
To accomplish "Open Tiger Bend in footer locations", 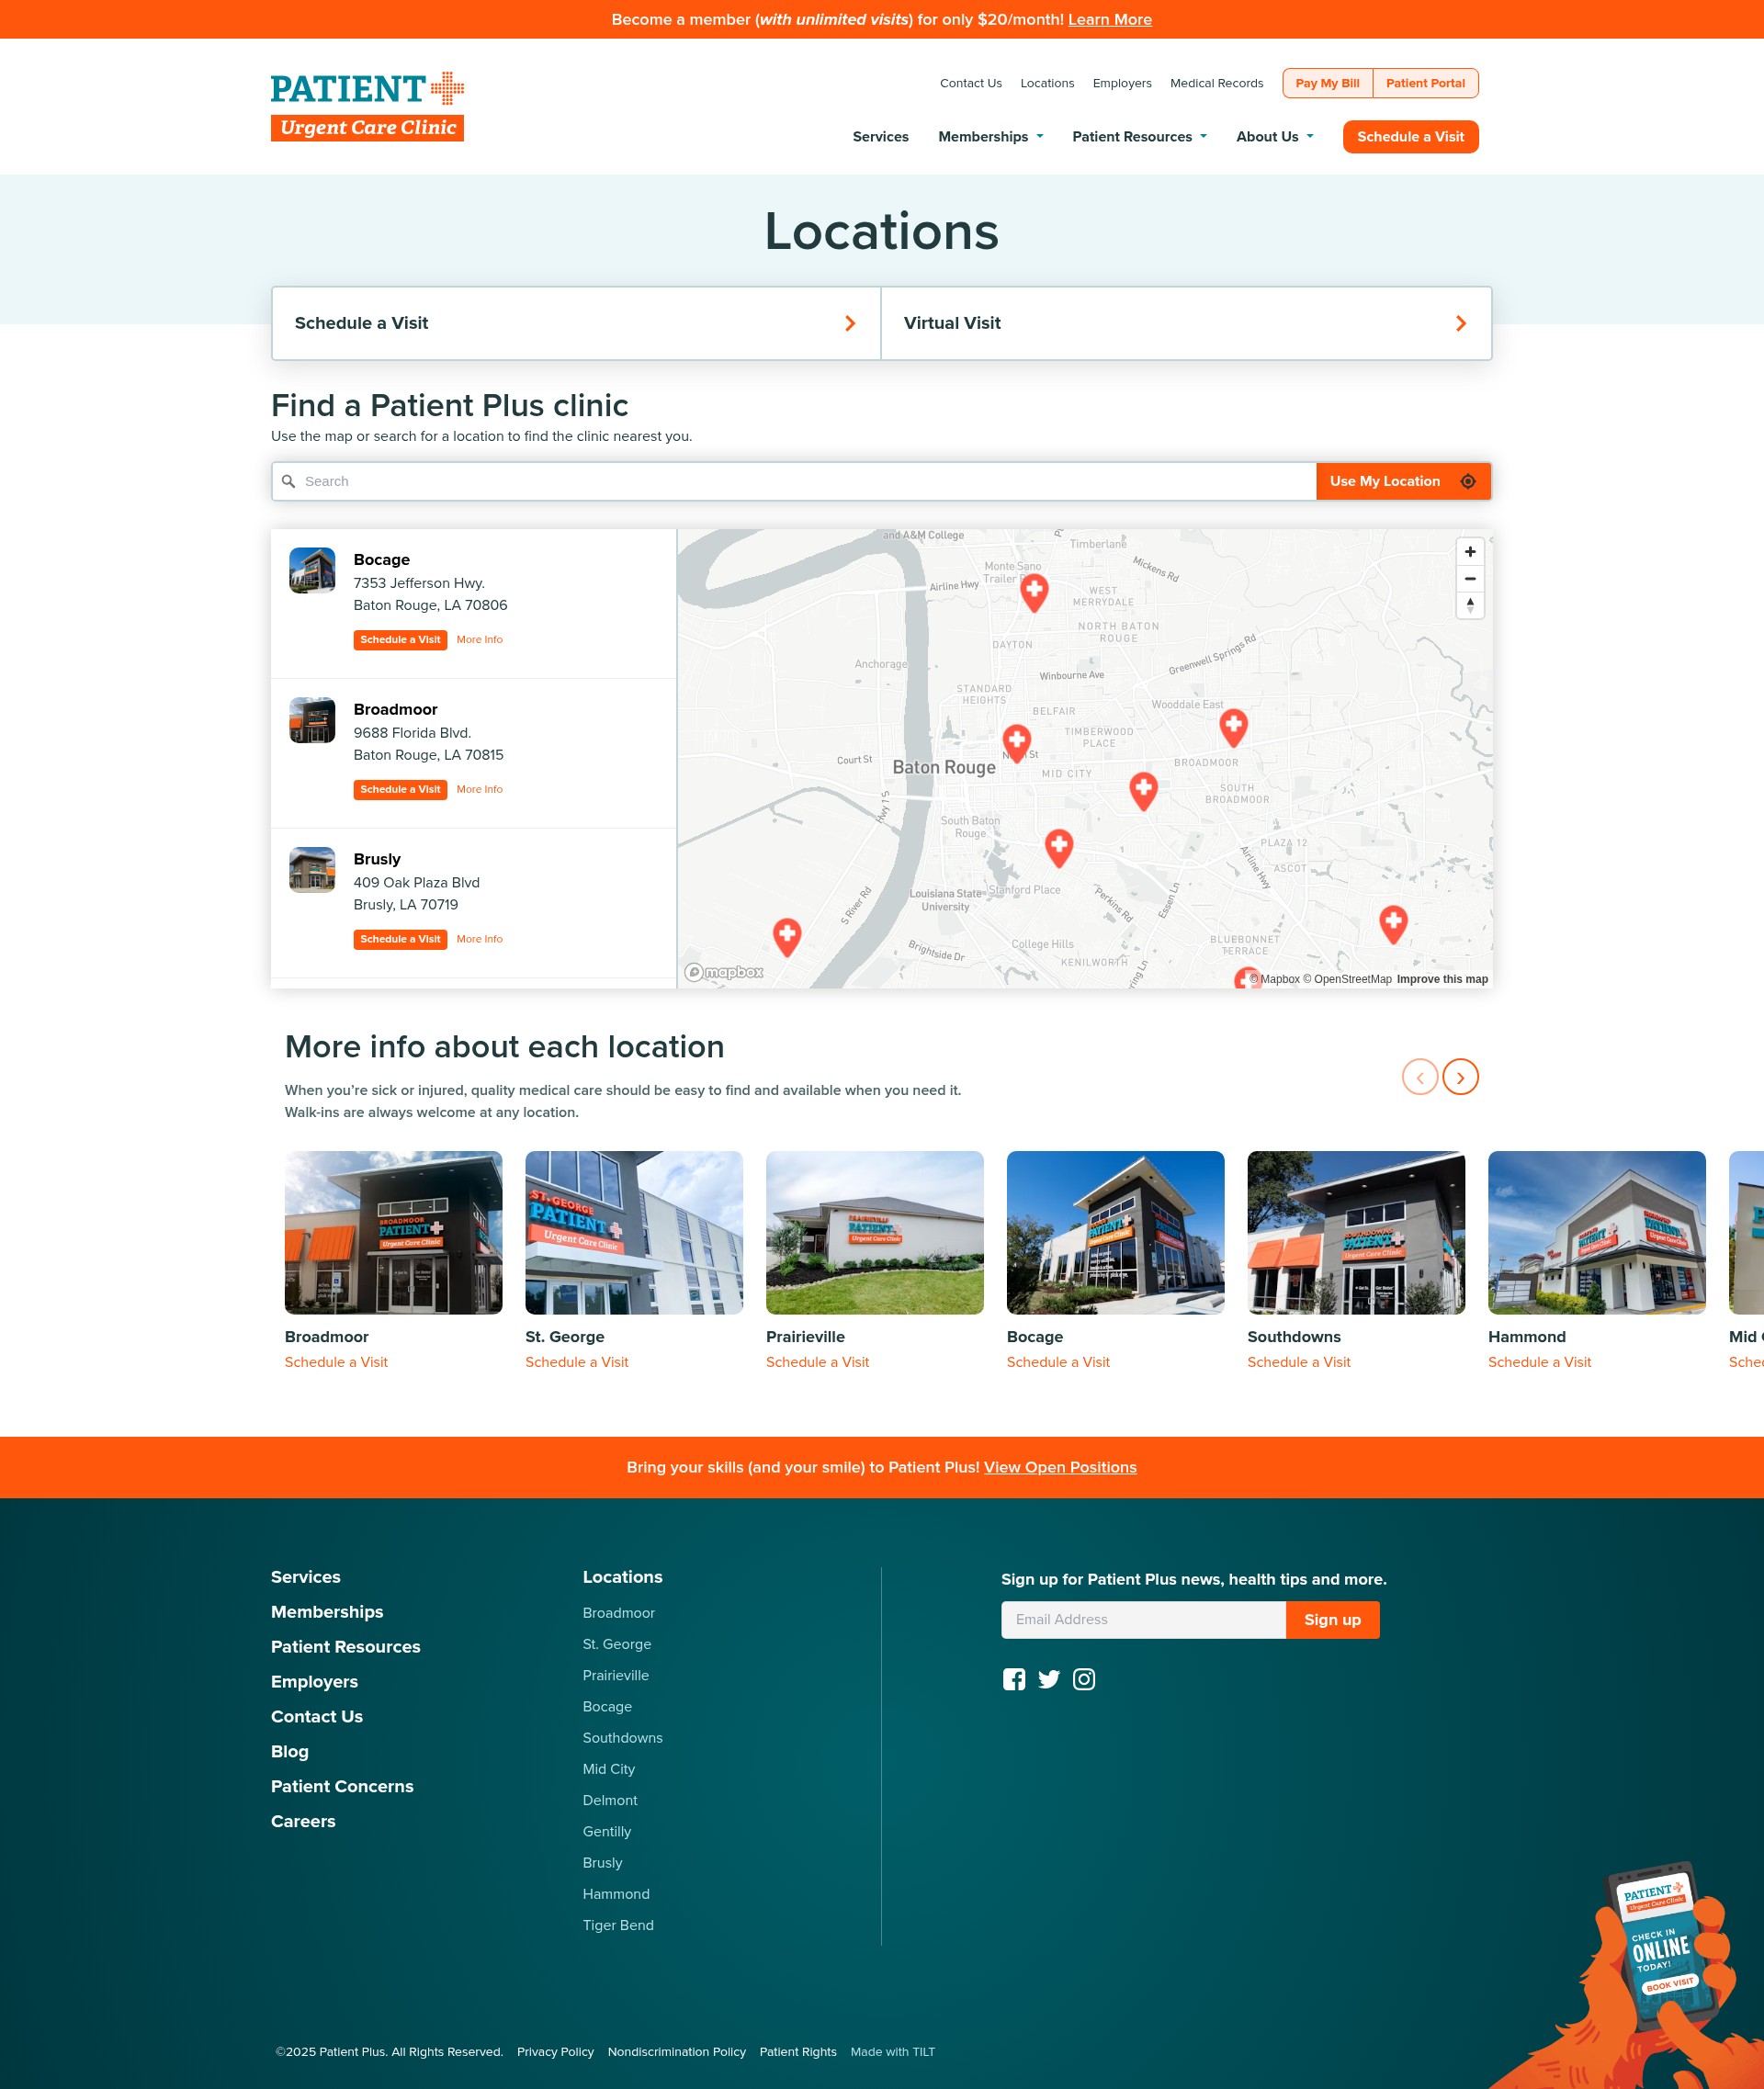I will [618, 1925].
